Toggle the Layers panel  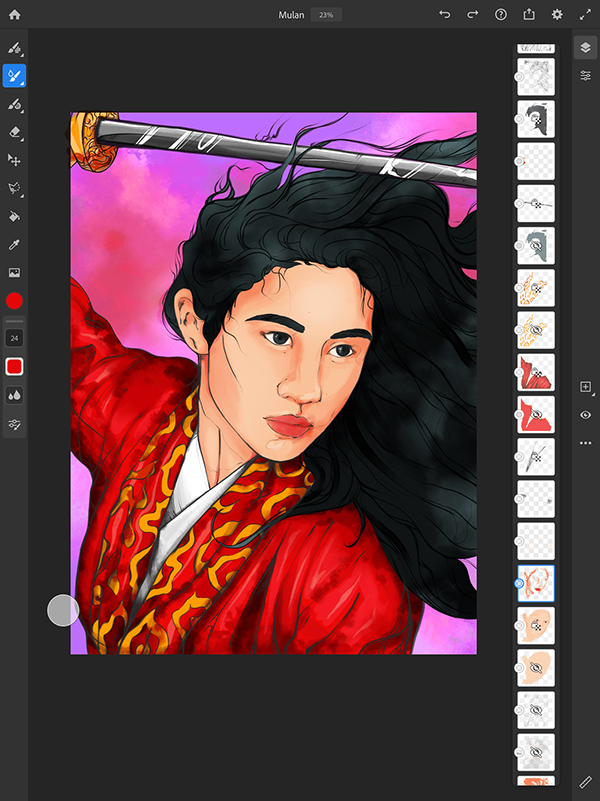(585, 48)
